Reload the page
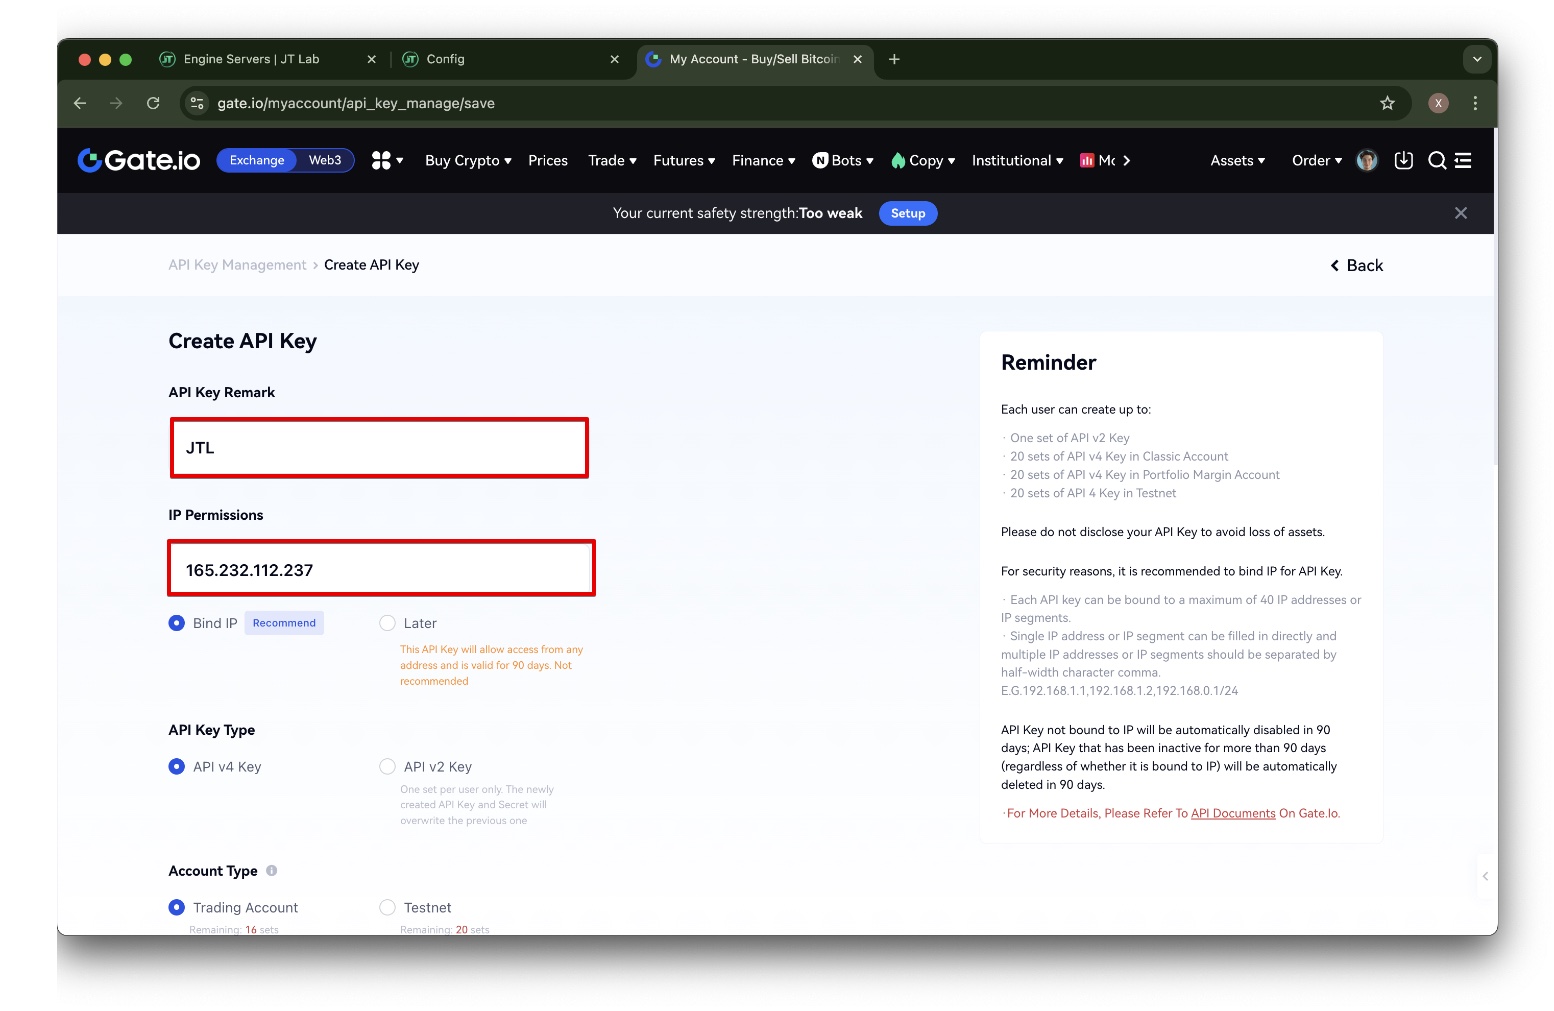The width and height of the screenshot is (1554, 1011). click(153, 103)
